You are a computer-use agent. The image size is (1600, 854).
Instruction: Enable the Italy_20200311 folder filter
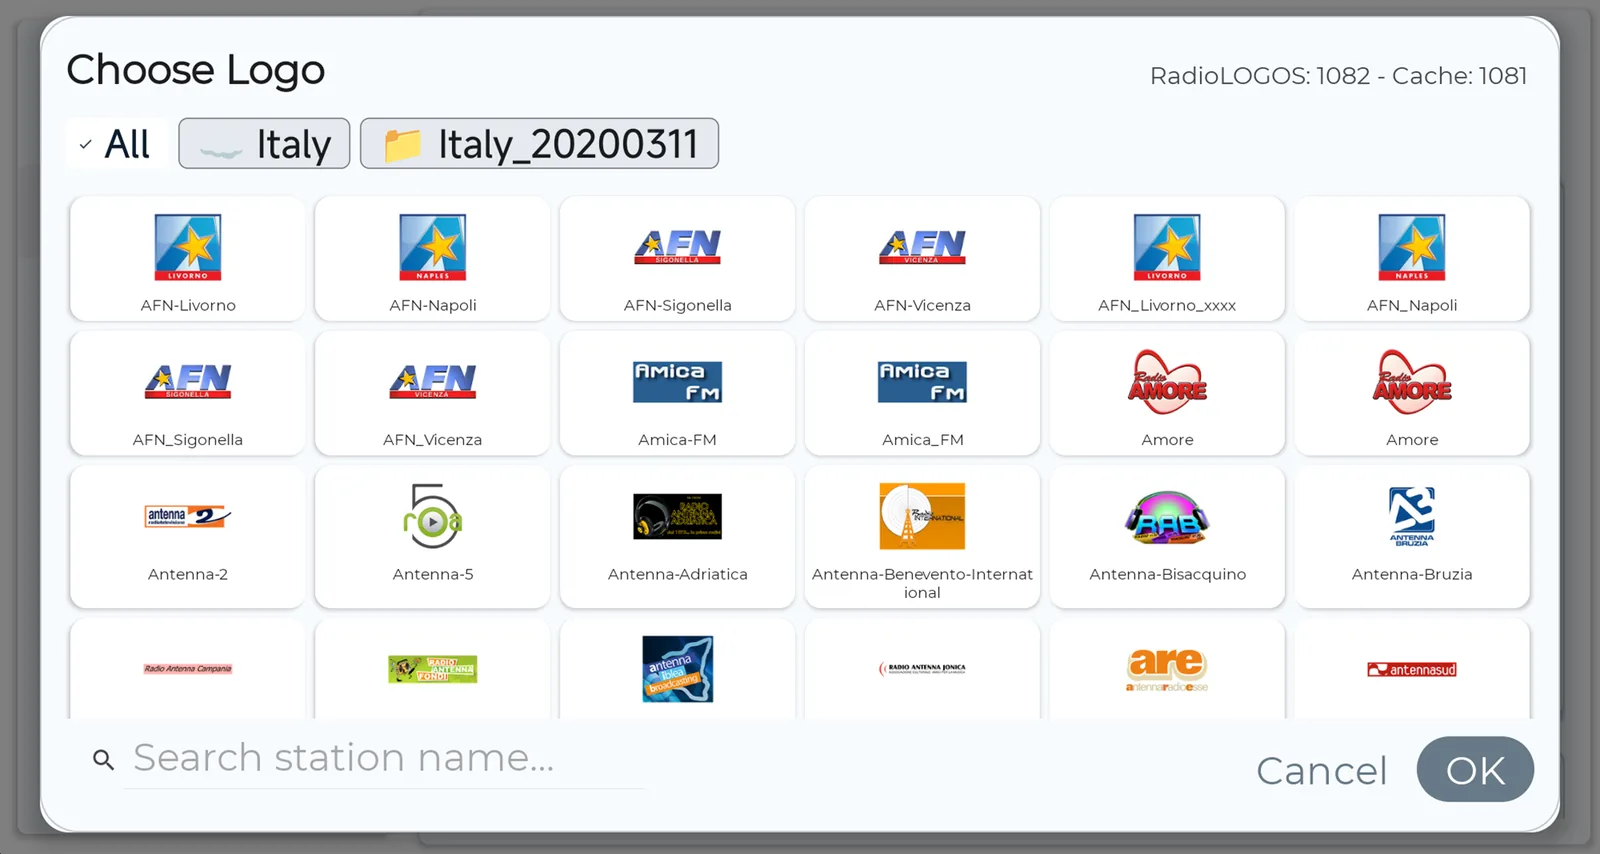coord(539,144)
